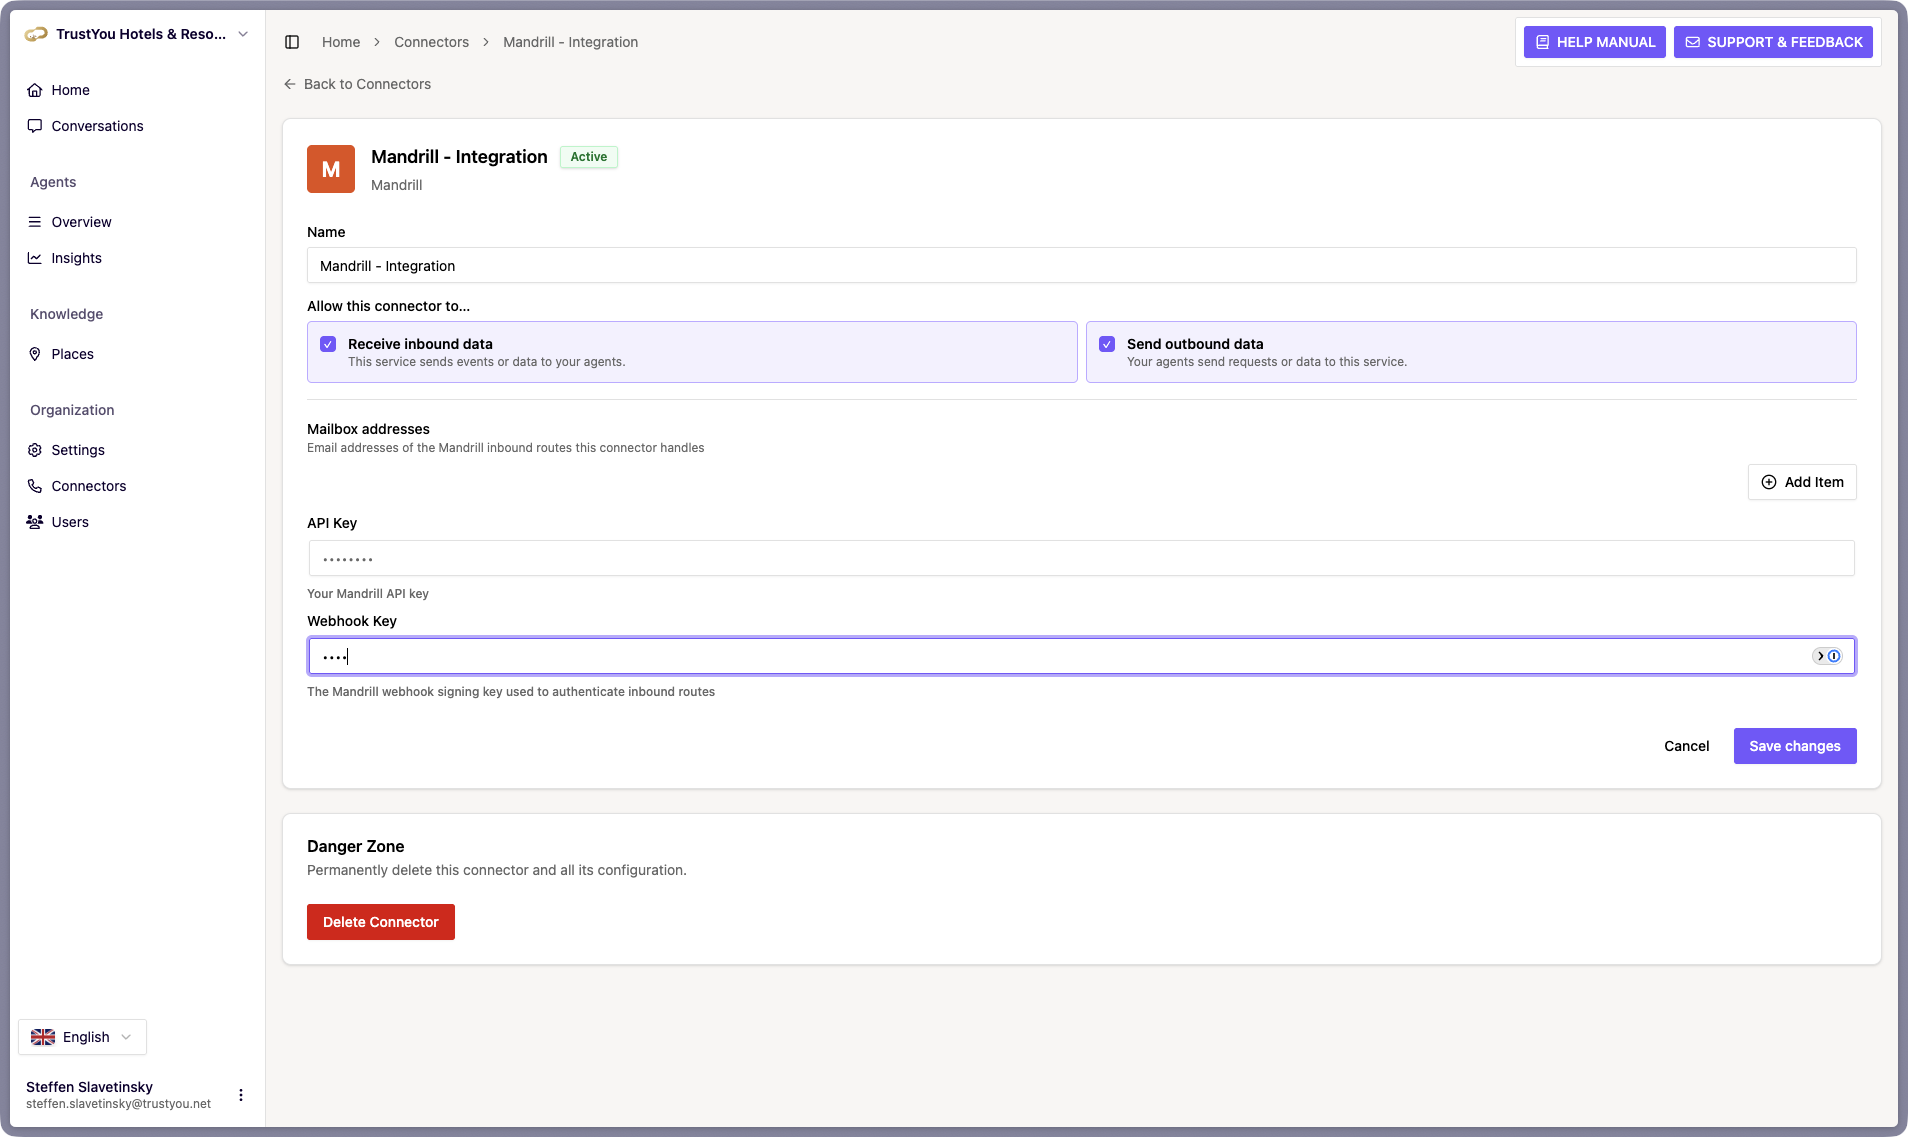Click the Danger Zone heading
Screen dimensions: 1908x1137
356,846
